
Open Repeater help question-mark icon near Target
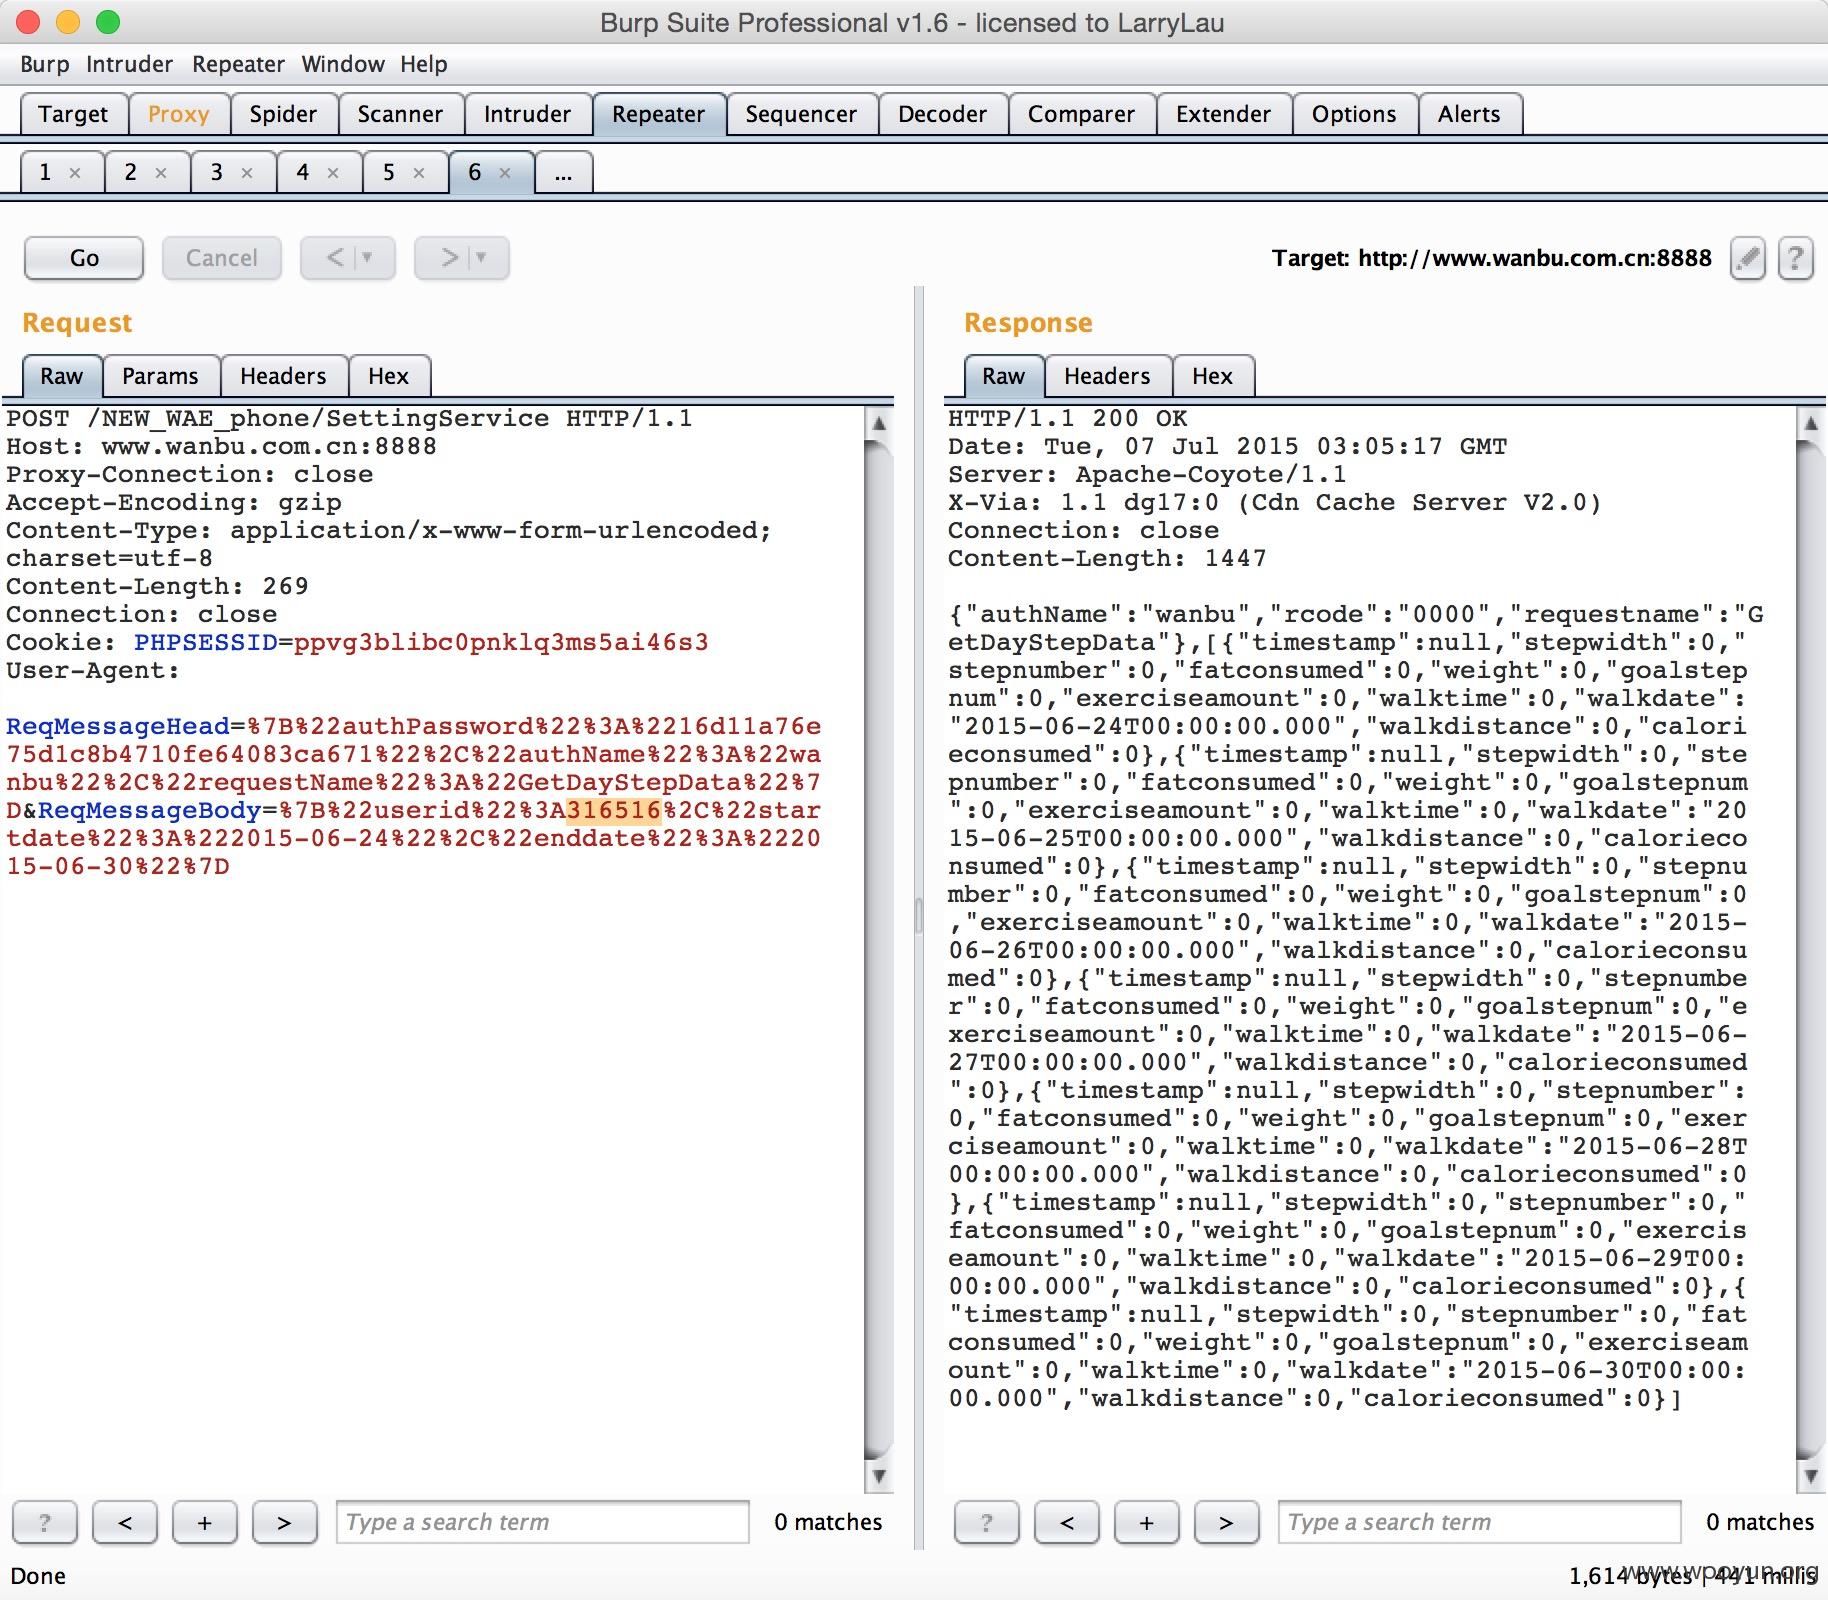(1795, 259)
